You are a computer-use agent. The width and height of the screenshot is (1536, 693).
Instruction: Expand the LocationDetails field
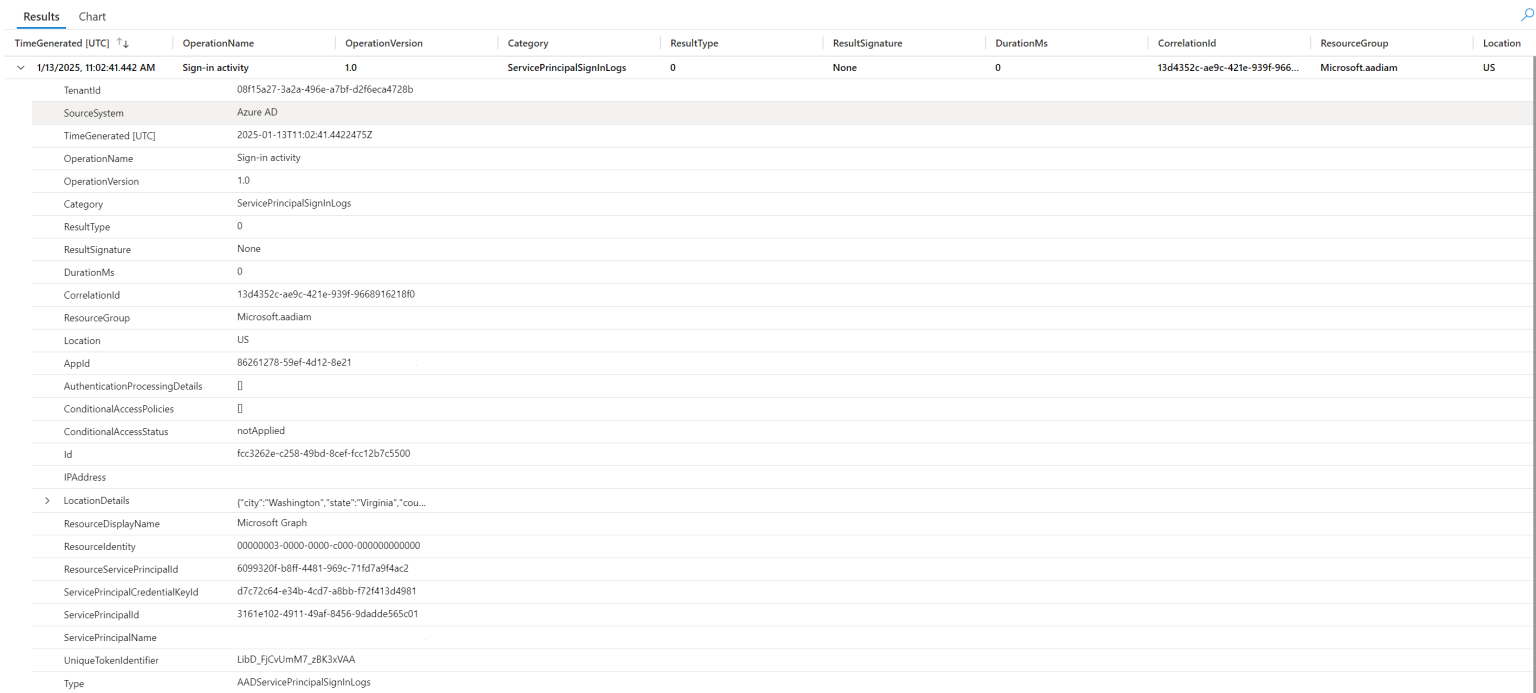coord(47,500)
